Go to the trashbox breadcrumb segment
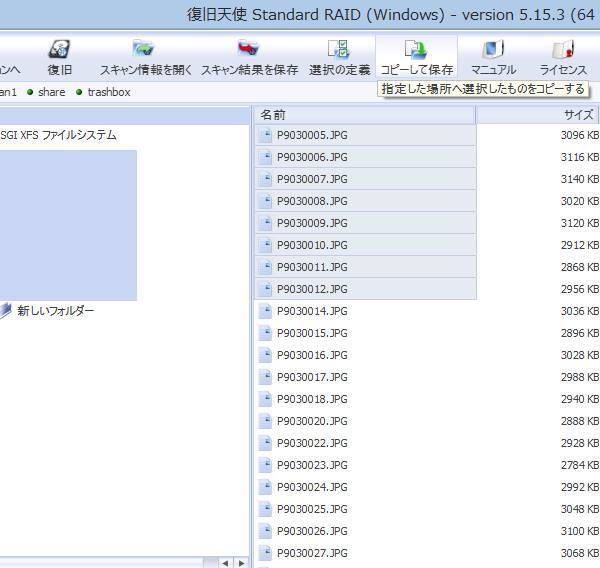 (x=108, y=92)
